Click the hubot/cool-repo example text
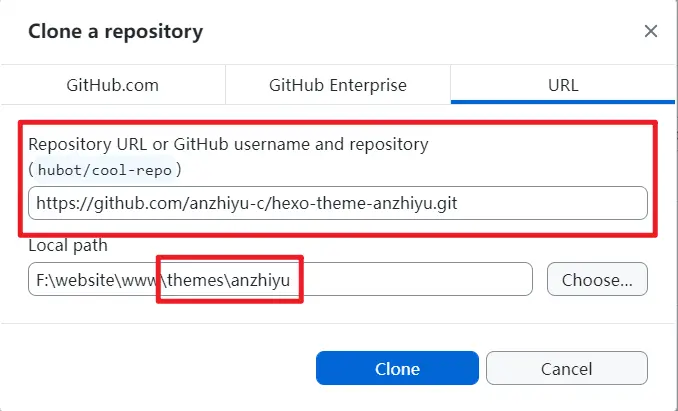Screen dimensions: 678x411 105,170
